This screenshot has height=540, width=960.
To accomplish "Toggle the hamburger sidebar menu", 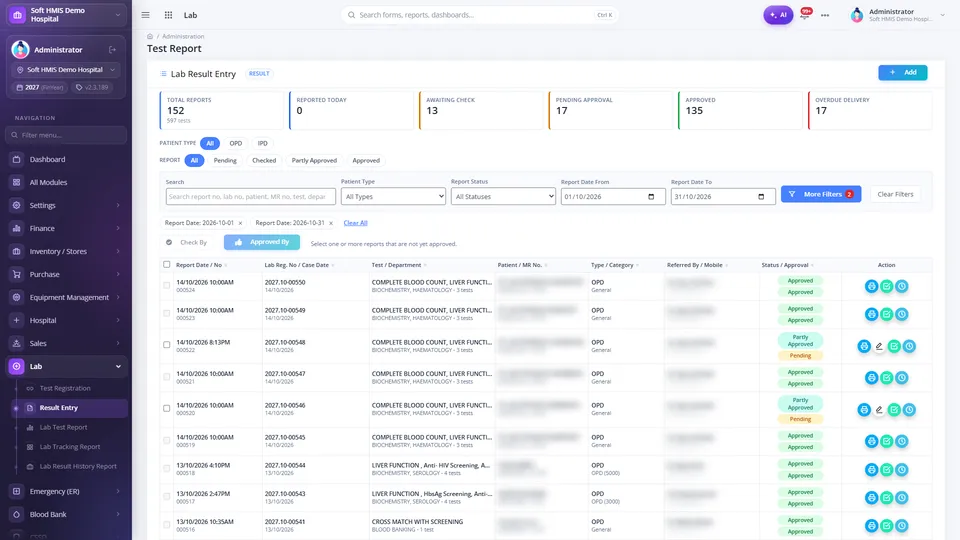I will click(145, 15).
